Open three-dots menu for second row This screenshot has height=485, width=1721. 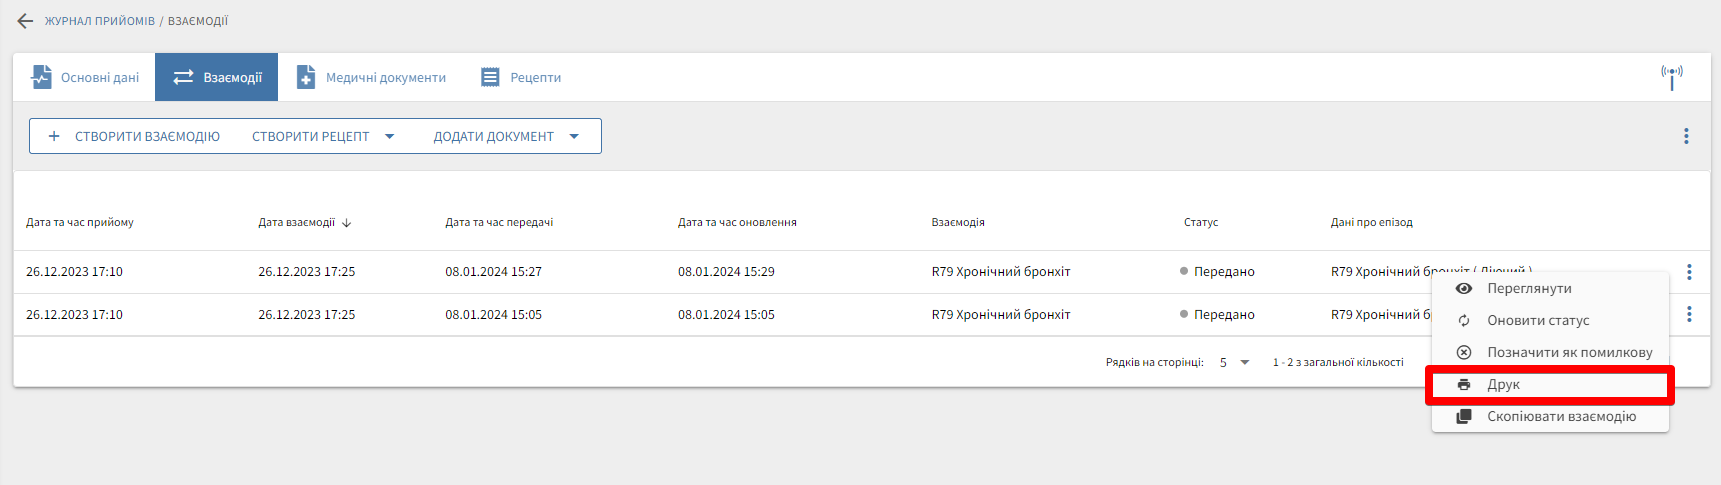point(1689,314)
